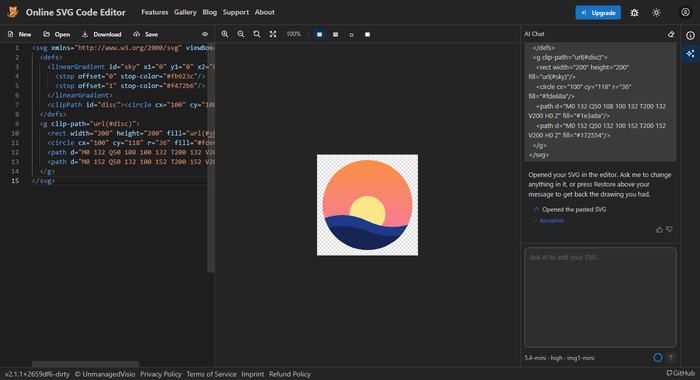Click line number 15 in the gutter
Image resolution: width=700 pixels, height=380 pixels.
pos(15,181)
